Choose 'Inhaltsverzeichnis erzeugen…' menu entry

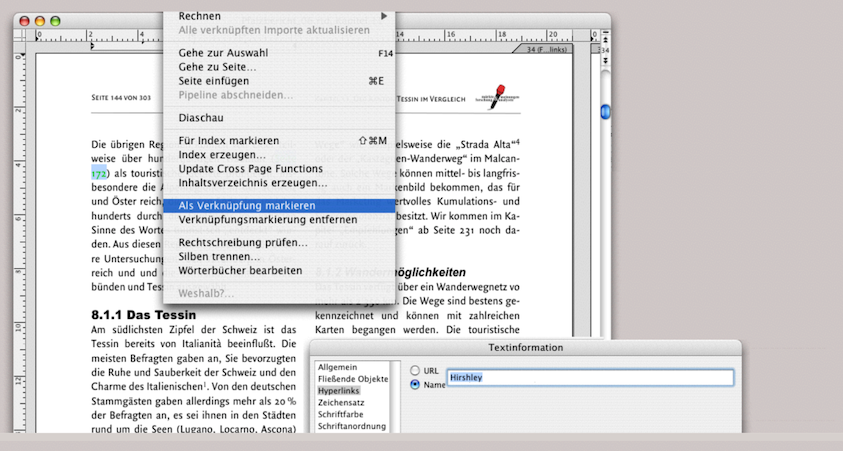252,183
